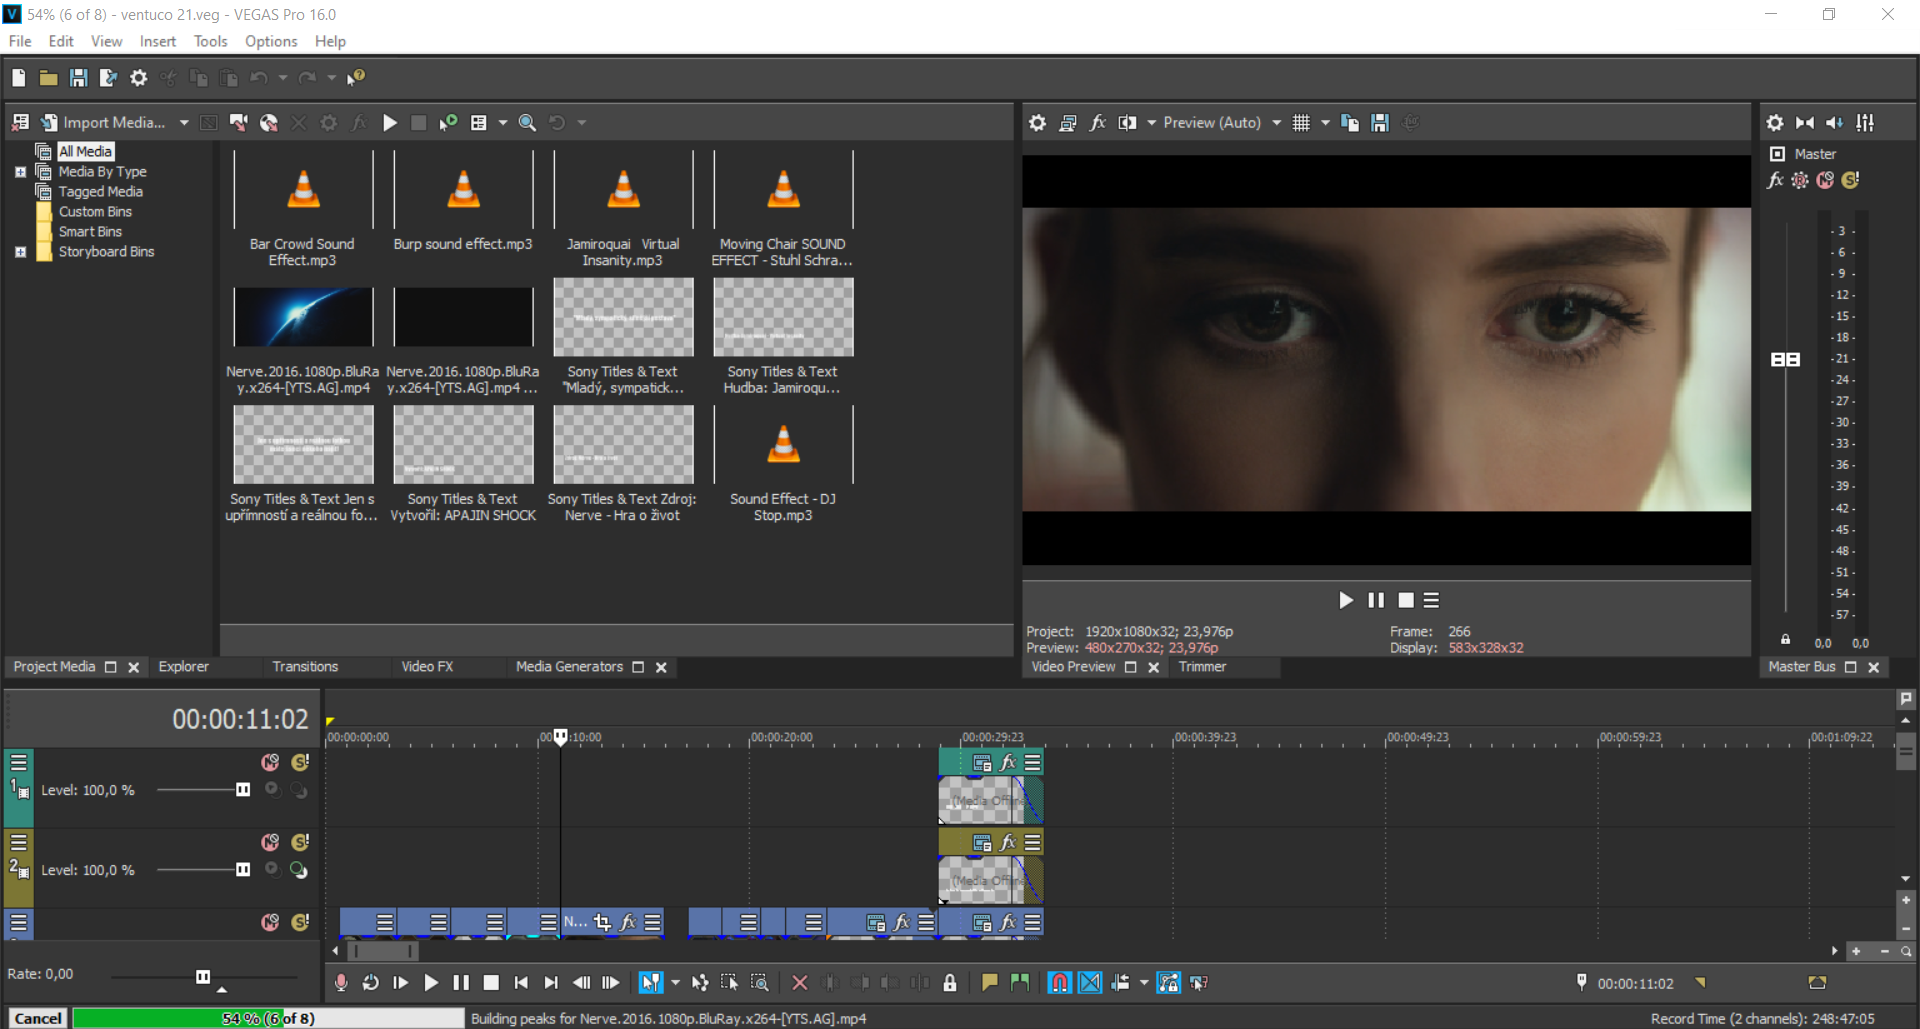Start media preview in Project Media toolbar

pos(390,123)
